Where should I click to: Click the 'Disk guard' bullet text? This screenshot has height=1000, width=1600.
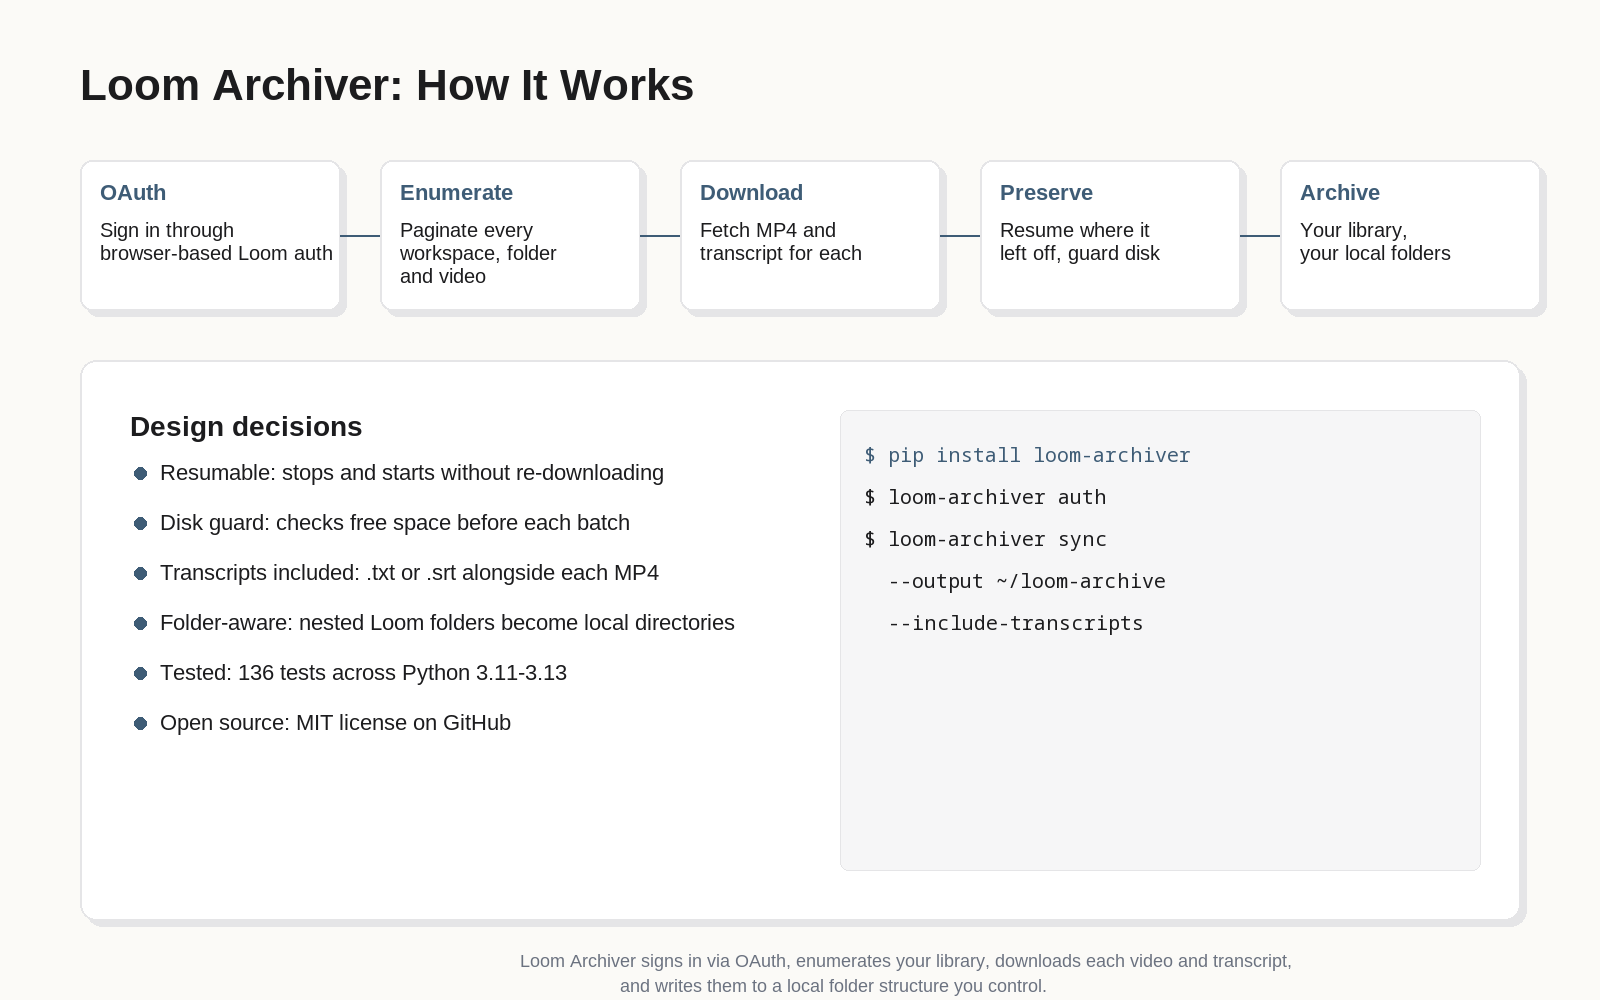click(x=395, y=523)
